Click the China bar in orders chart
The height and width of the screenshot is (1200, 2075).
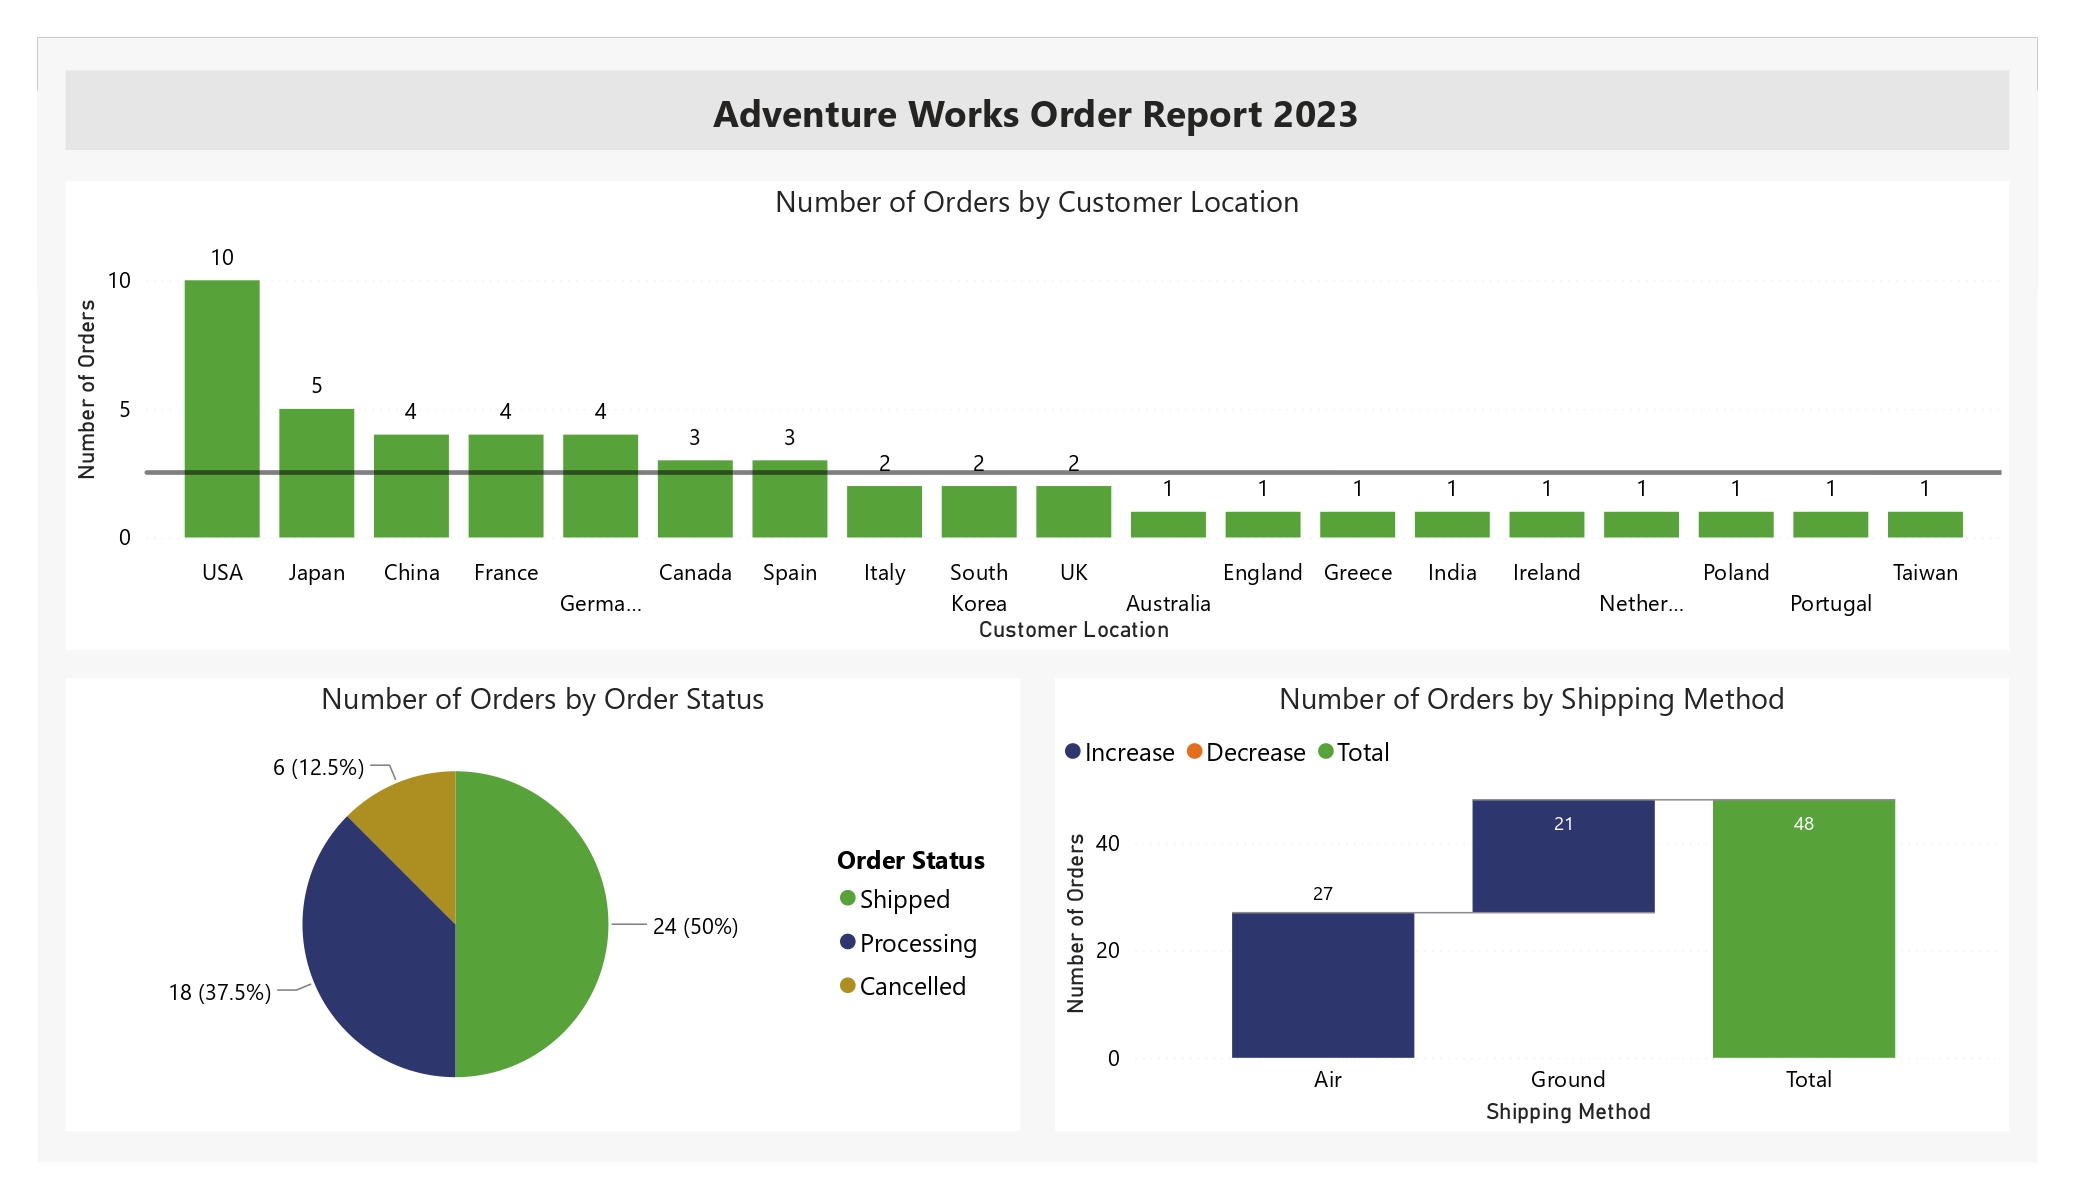pos(411,485)
